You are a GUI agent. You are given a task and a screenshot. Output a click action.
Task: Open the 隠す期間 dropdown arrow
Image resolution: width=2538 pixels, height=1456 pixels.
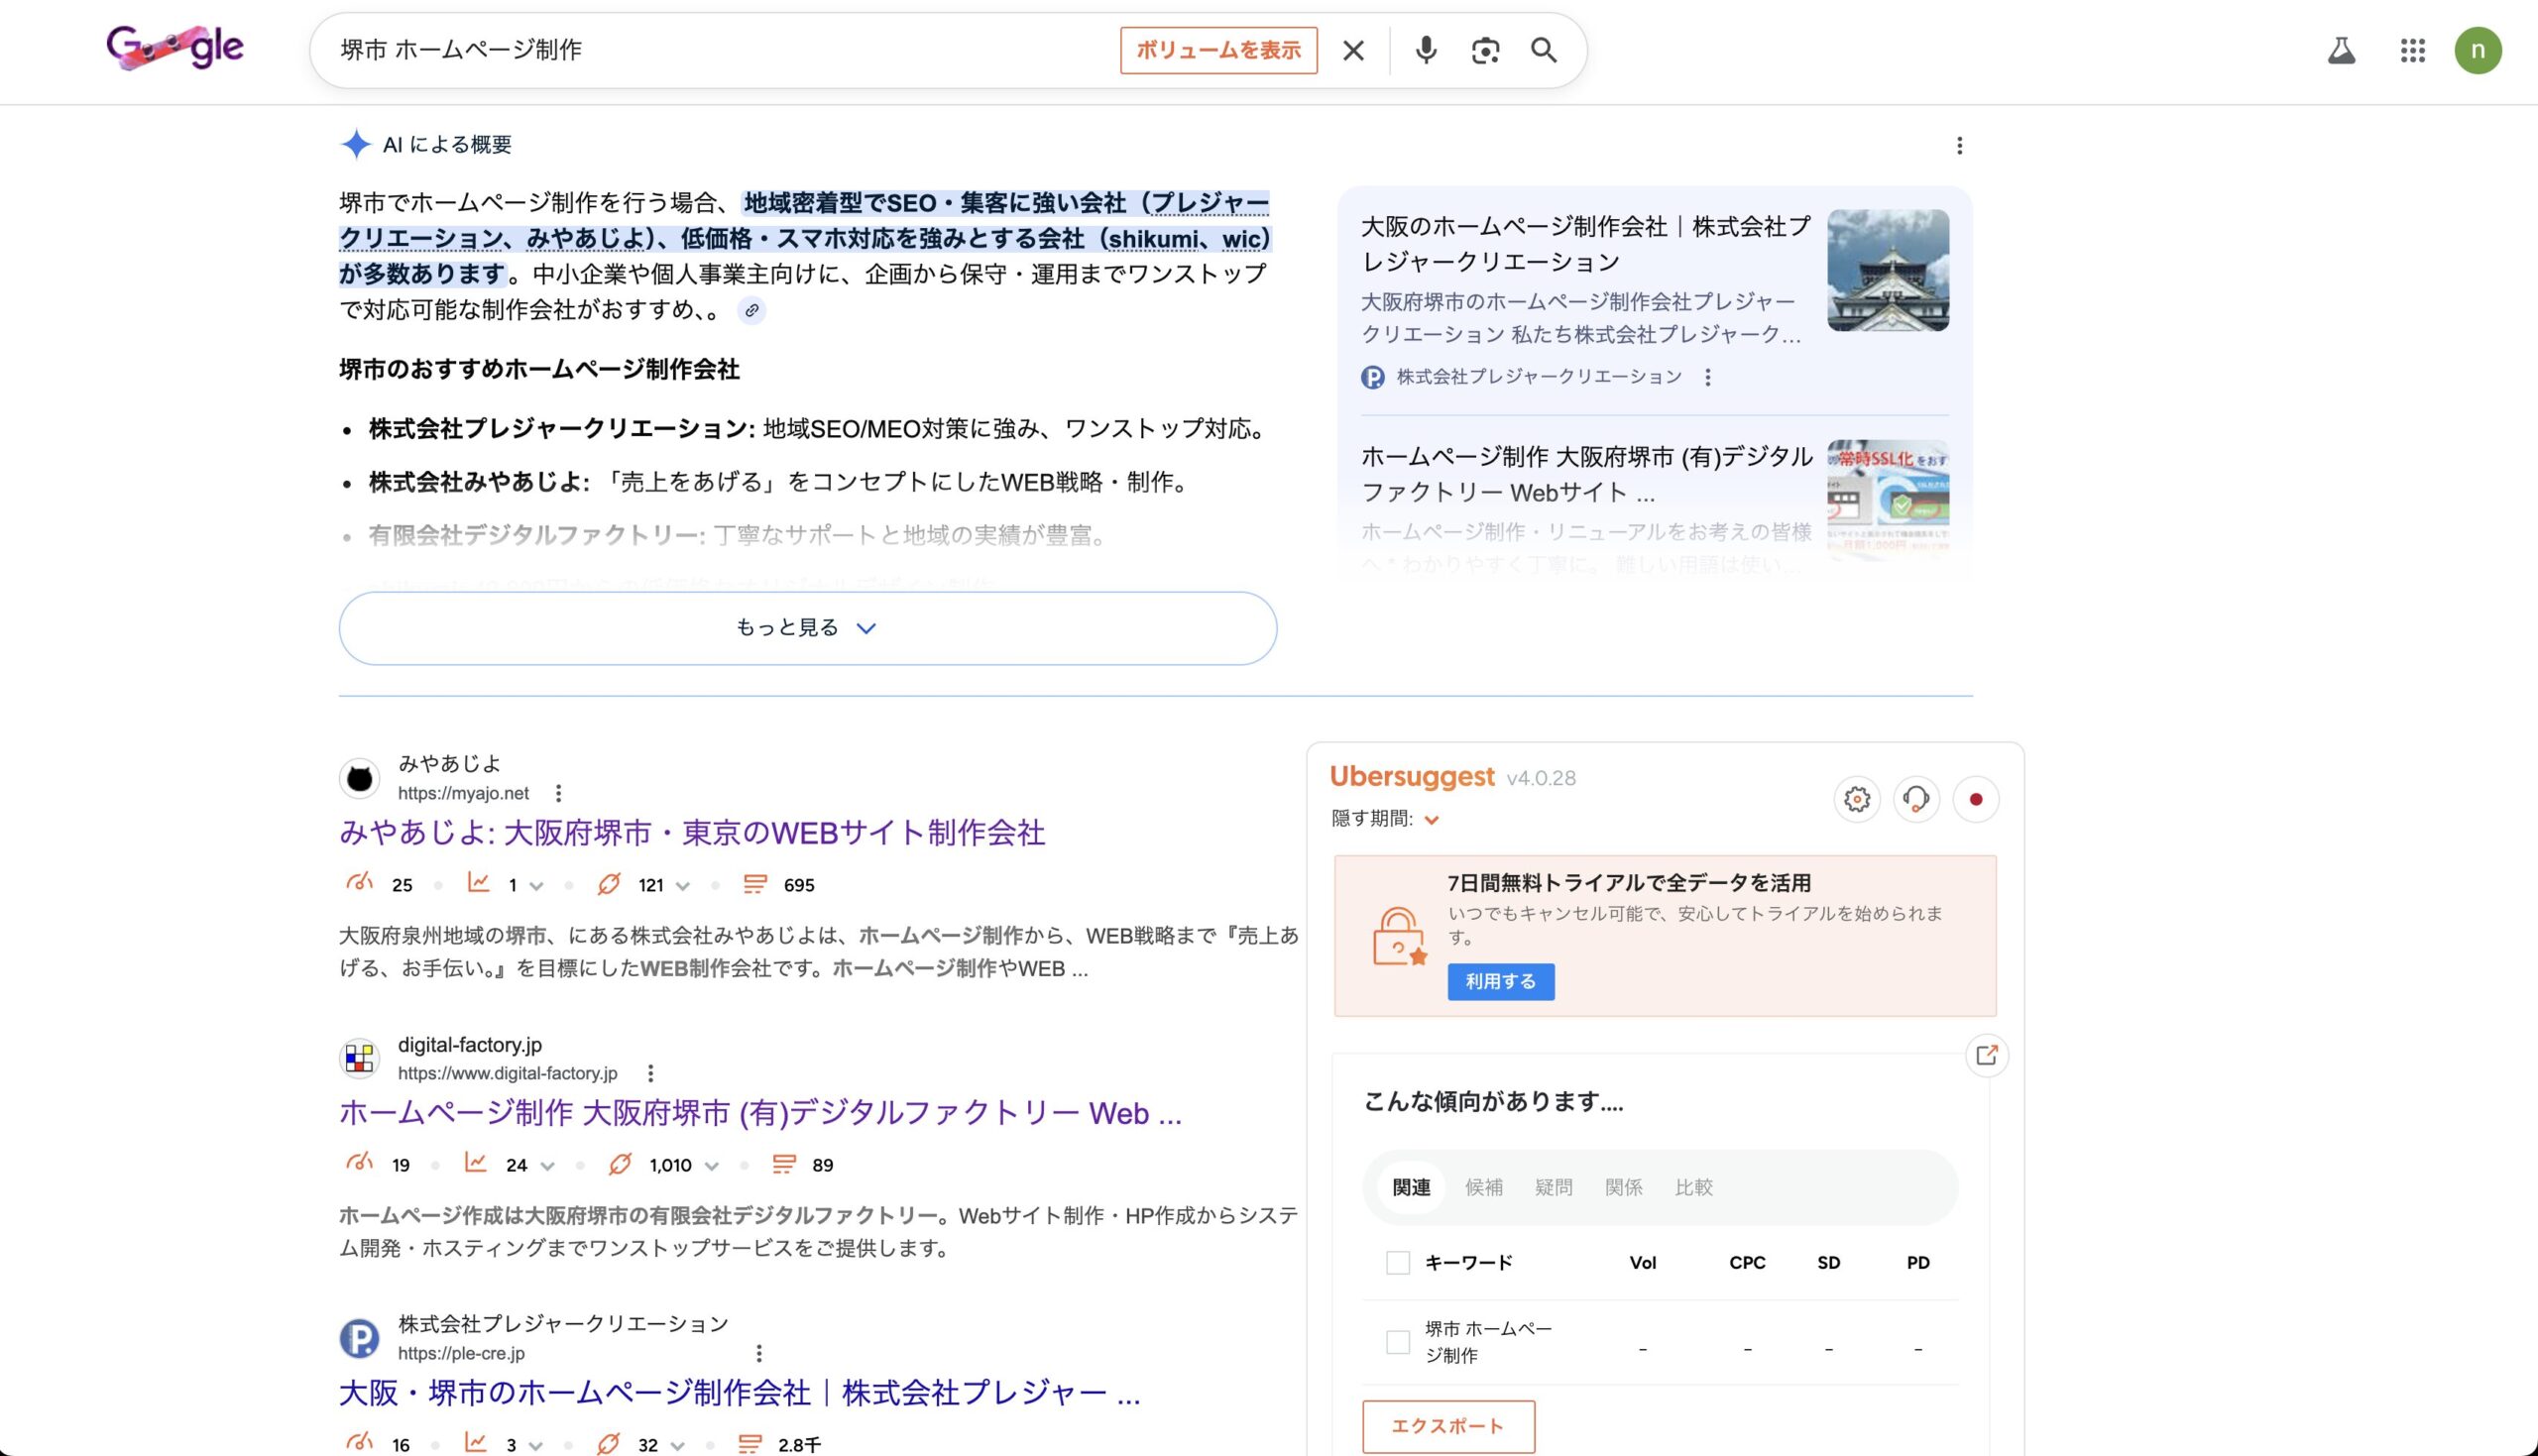(x=1431, y=820)
